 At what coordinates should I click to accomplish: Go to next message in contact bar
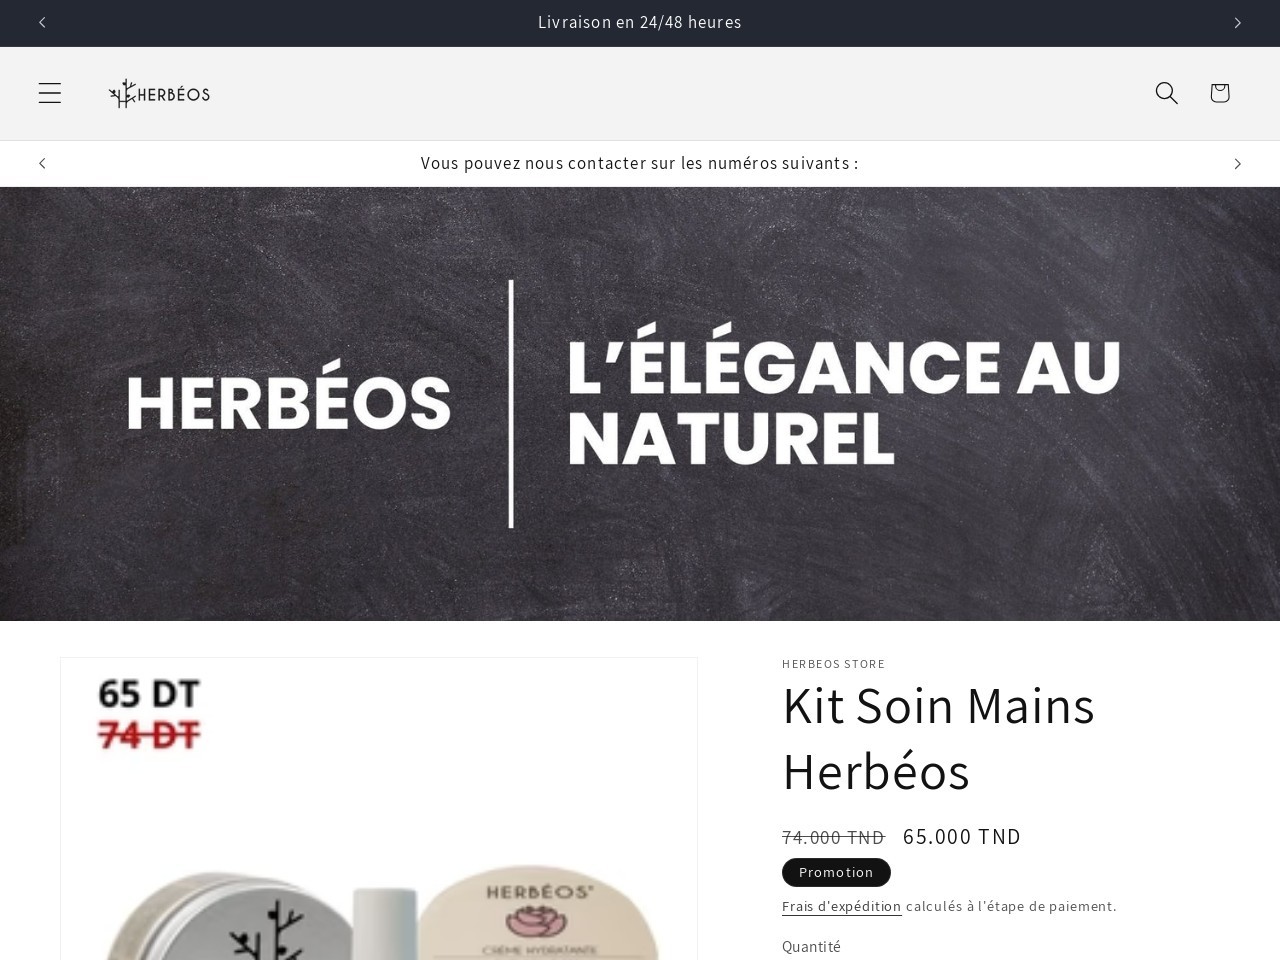click(x=1237, y=163)
